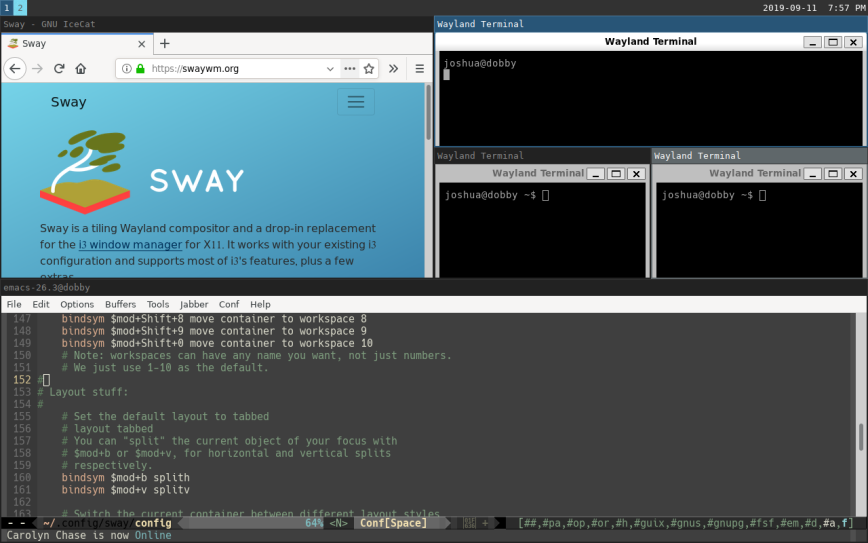The height and width of the screenshot is (543, 868).
Task: Click the green padlock security icon
Action: coord(141,69)
